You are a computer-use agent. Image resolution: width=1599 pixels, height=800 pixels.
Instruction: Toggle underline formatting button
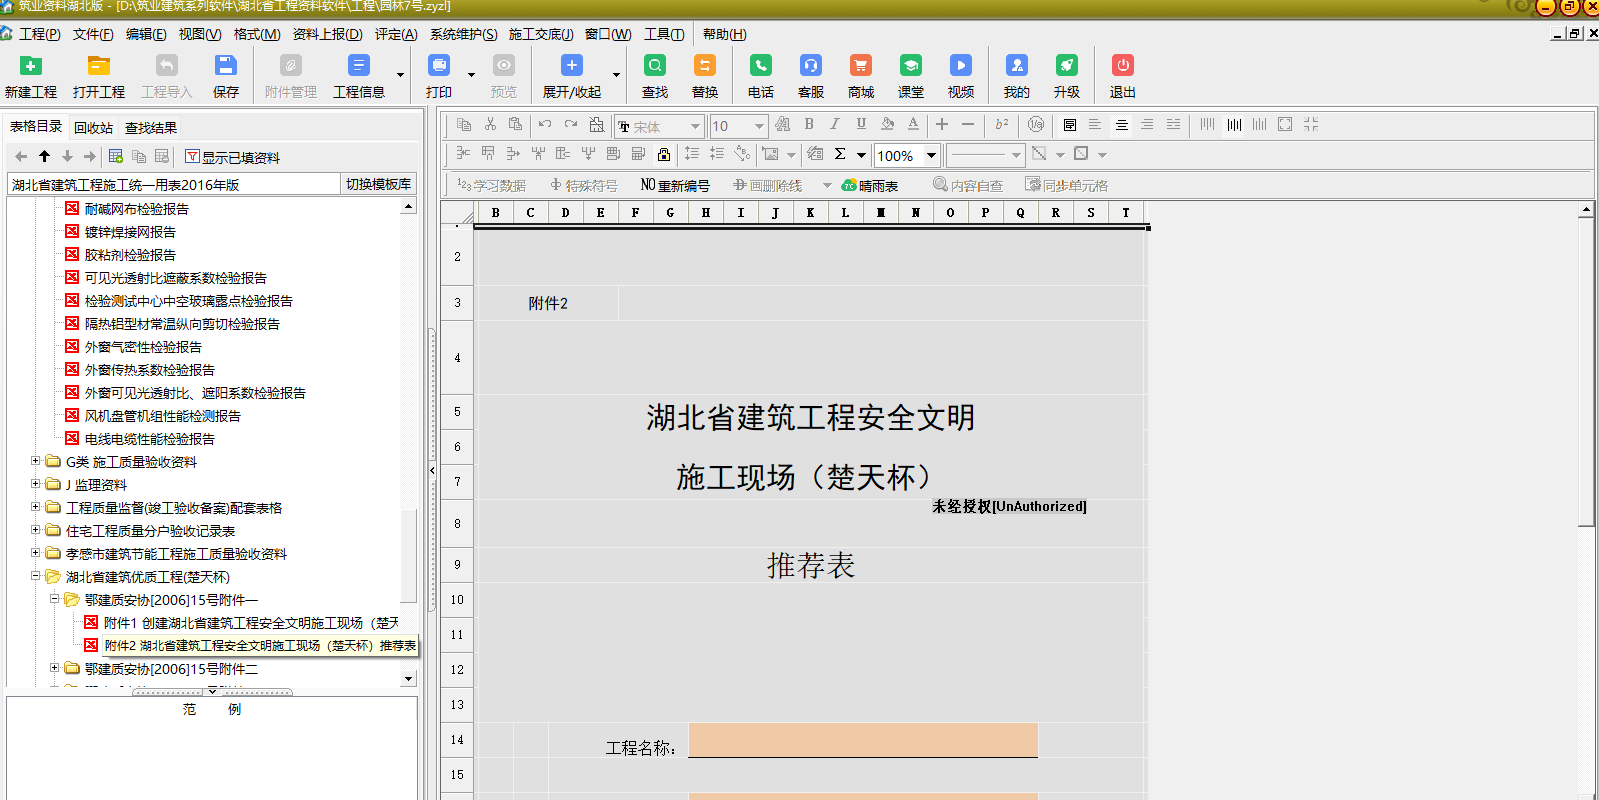(x=860, y=125)
